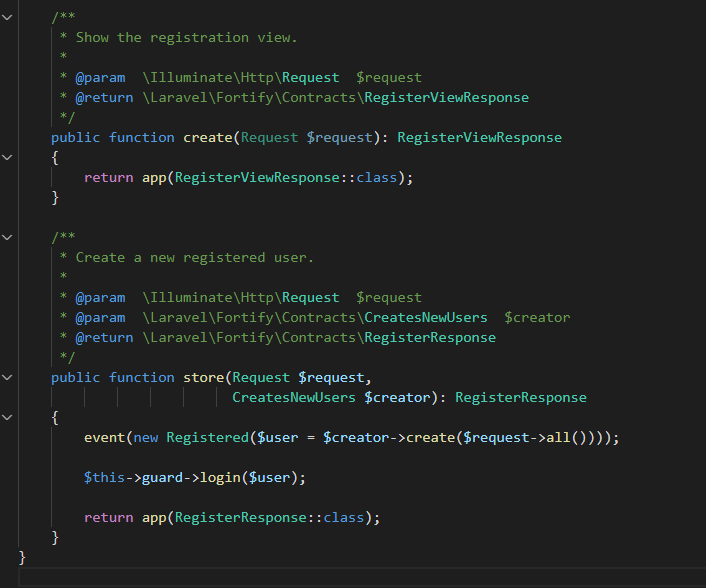Image resolution: width=706 pixels, height=588 pixels.
Task: Click the final closing brace of the class
Action: (x=22, y=557)
